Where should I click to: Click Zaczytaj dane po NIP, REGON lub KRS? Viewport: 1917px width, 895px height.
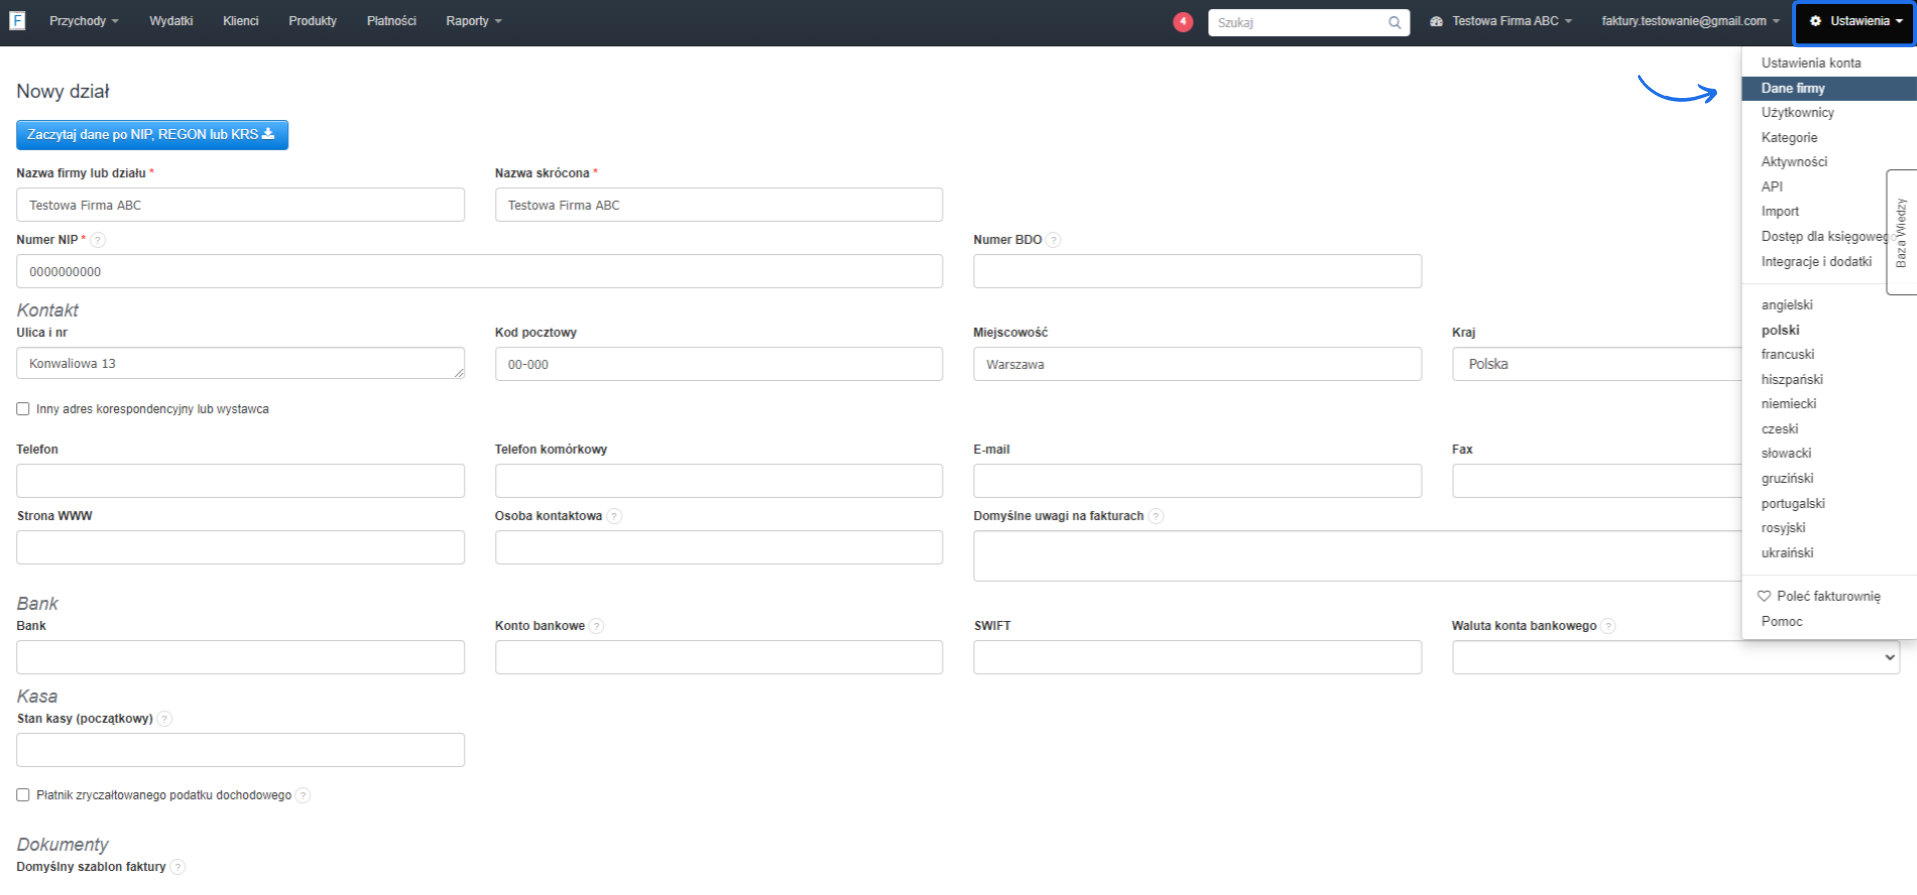152,135
